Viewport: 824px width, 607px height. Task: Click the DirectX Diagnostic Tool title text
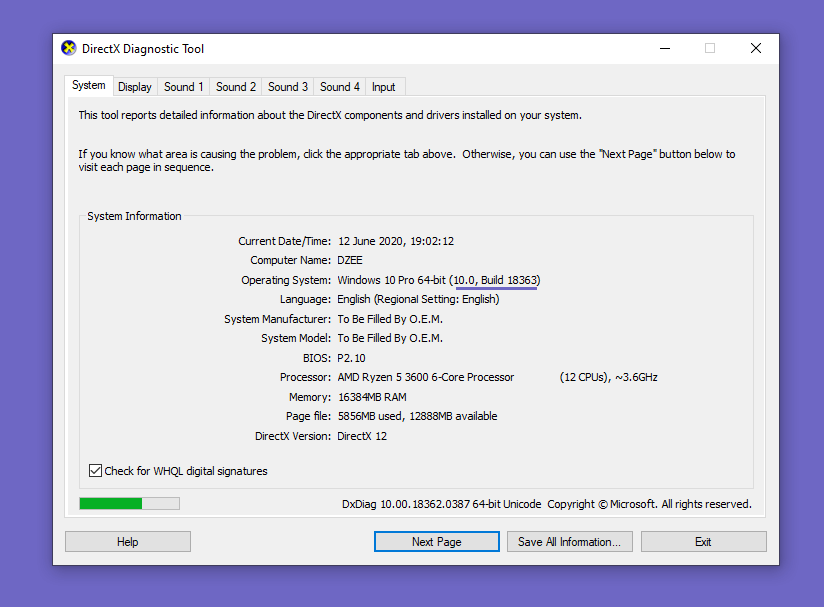click(x=143, y=49)
